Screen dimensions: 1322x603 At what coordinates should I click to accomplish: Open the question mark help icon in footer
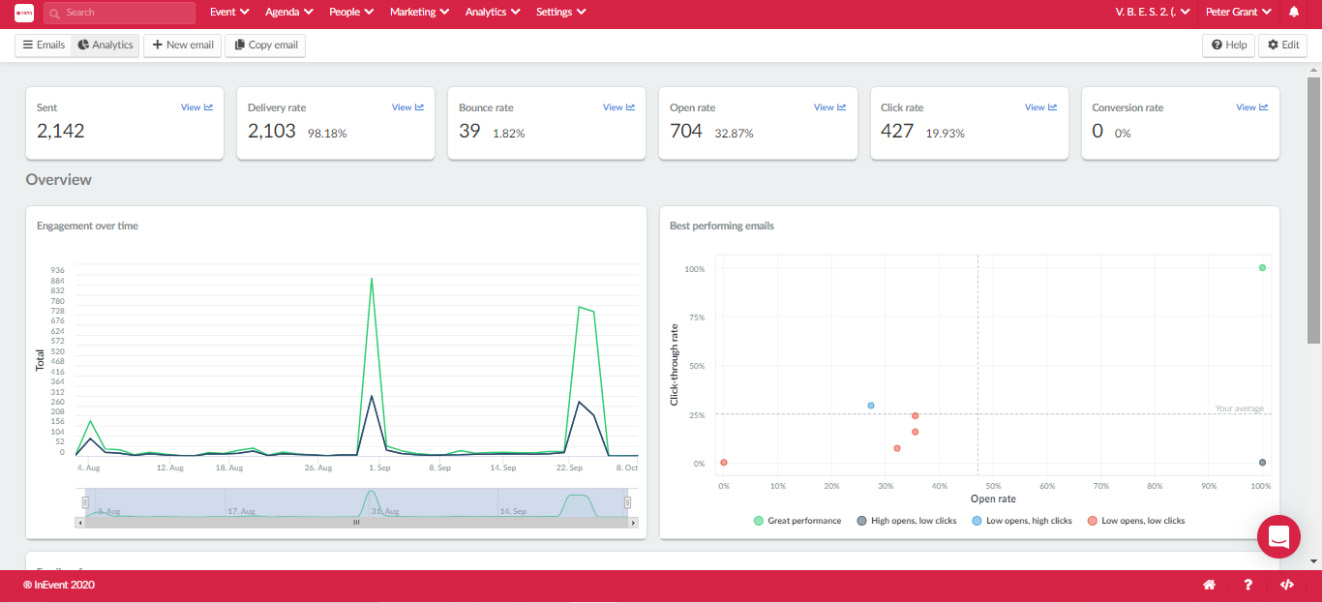1248,585
